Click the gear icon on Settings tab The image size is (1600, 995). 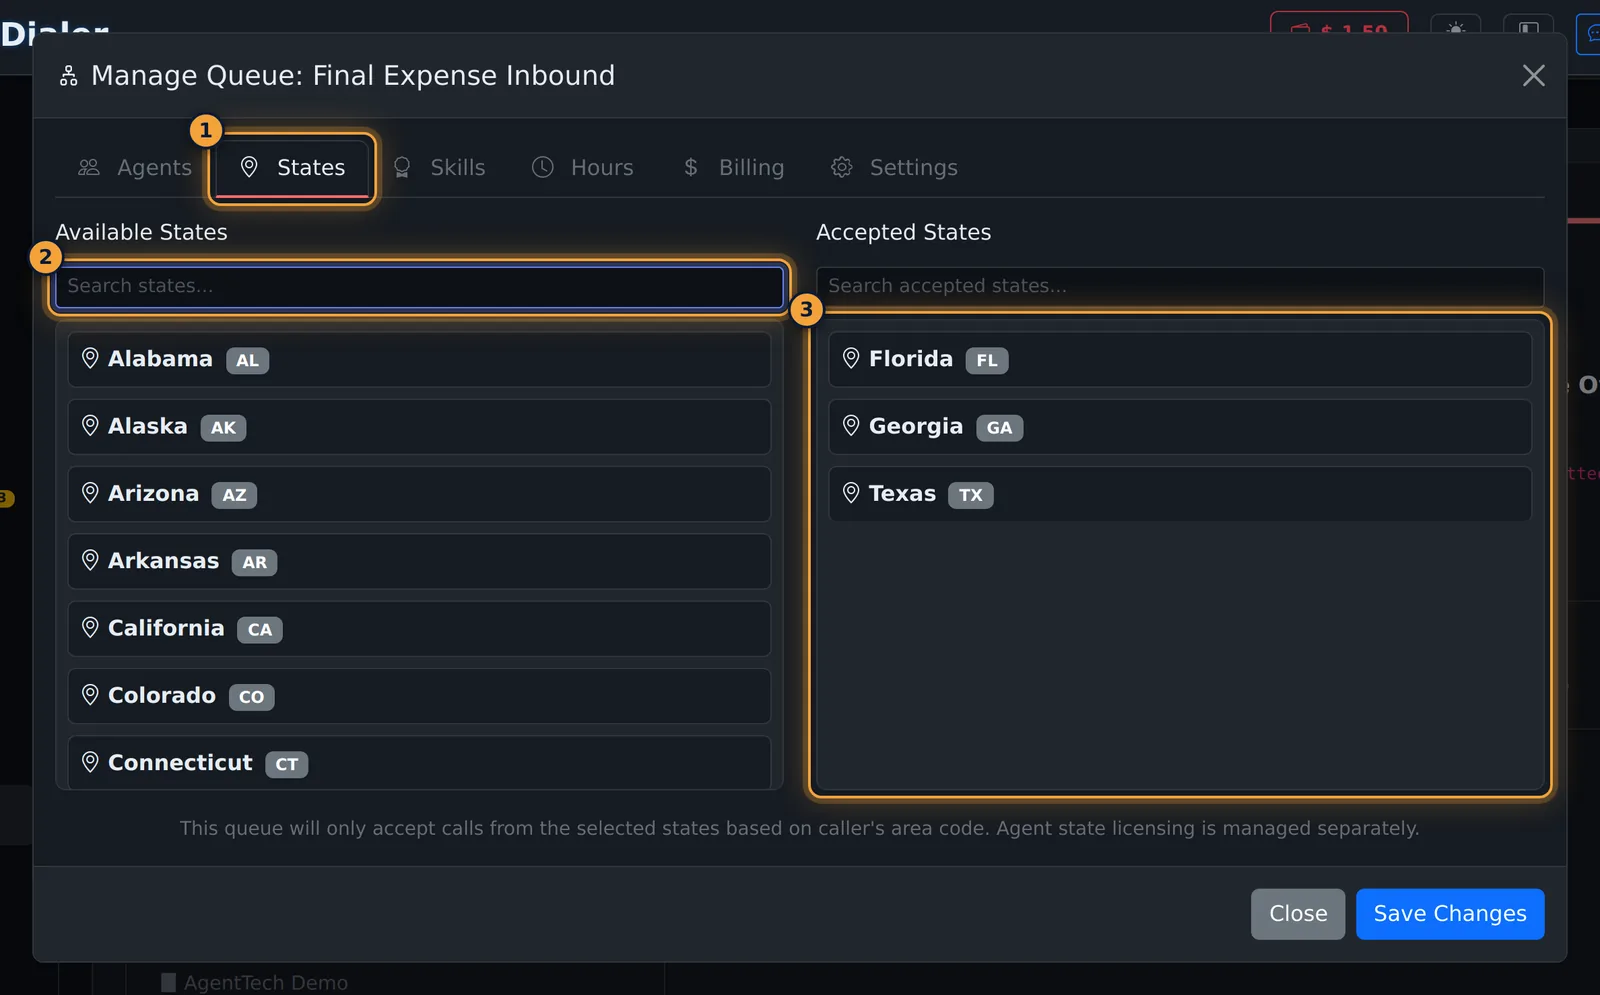point(842,167)
